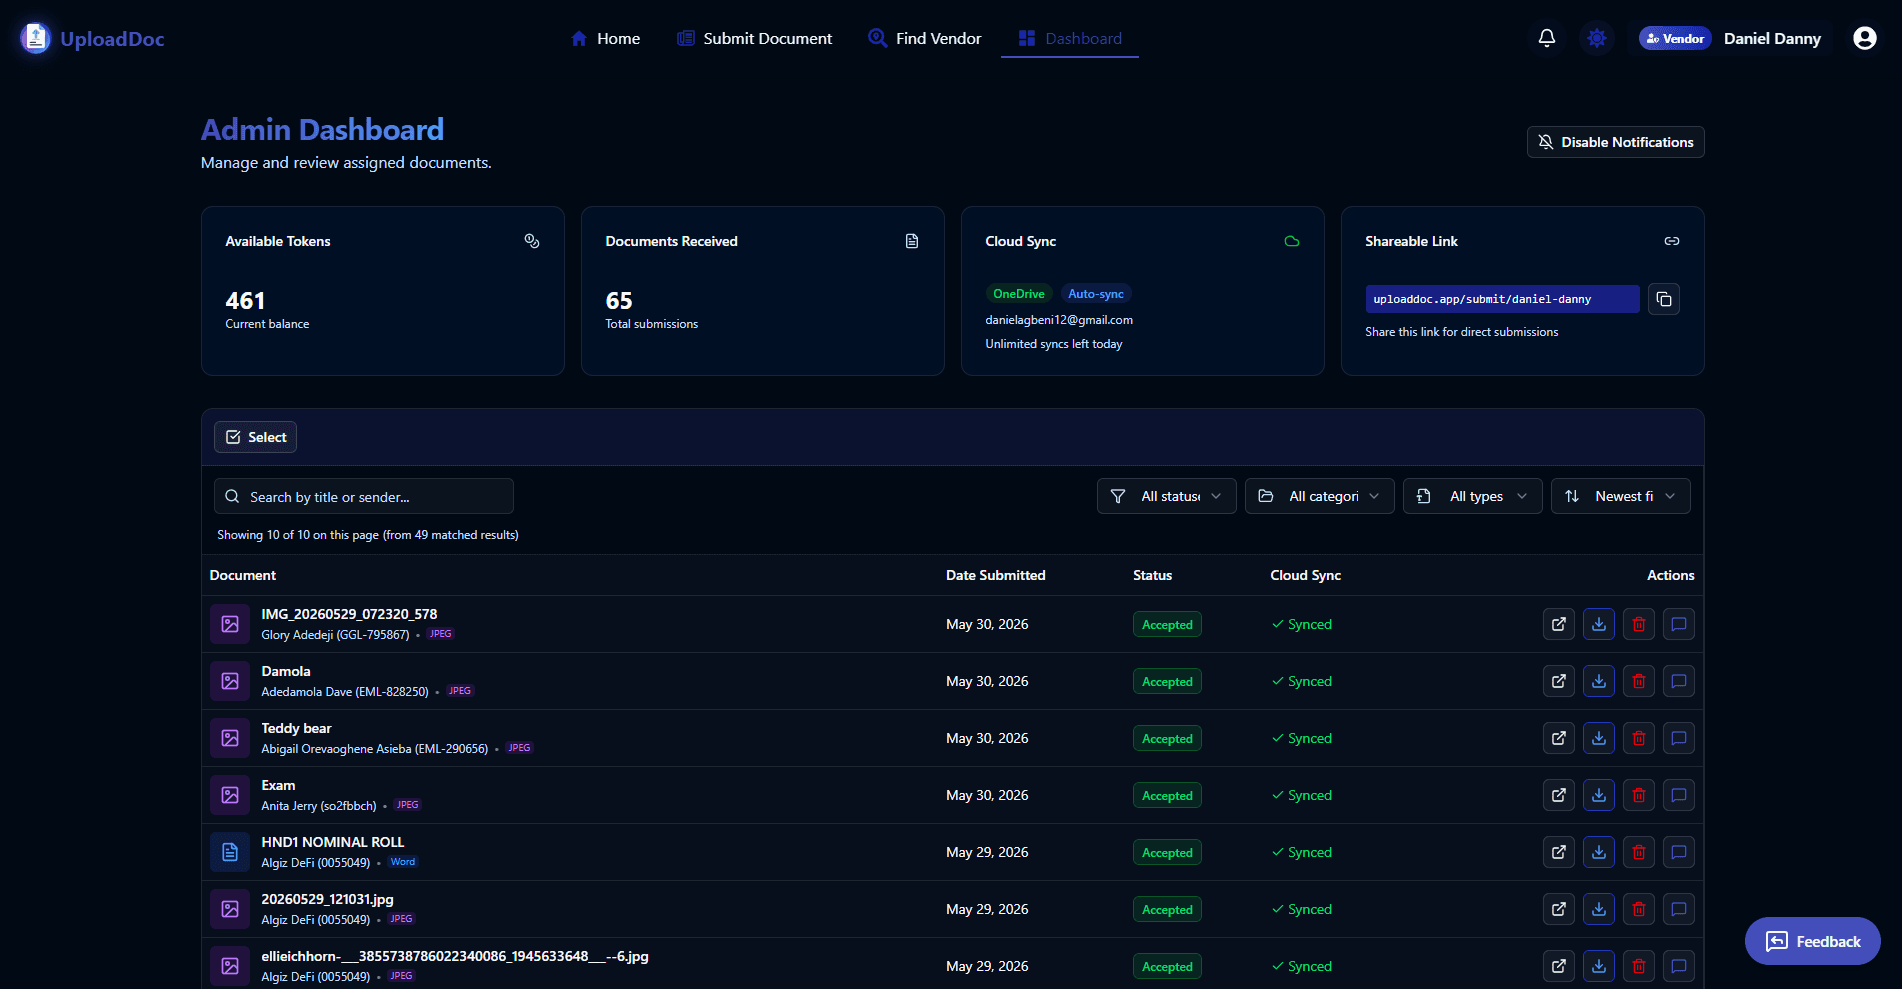This screenshot has height=989, width=1902.
Task: Delete the ellieichhorn jpg document
Action: click(x=1638, y=966)
